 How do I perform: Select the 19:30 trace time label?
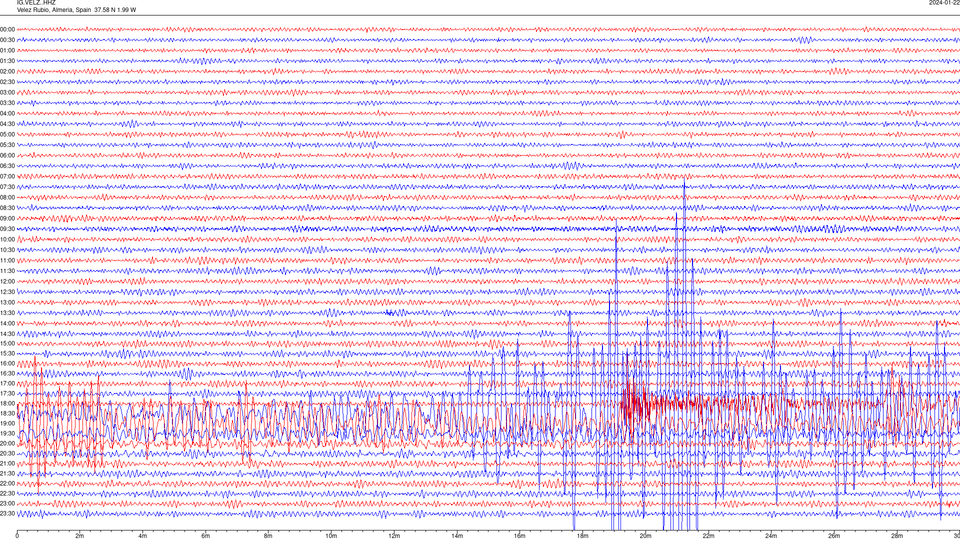7,433
